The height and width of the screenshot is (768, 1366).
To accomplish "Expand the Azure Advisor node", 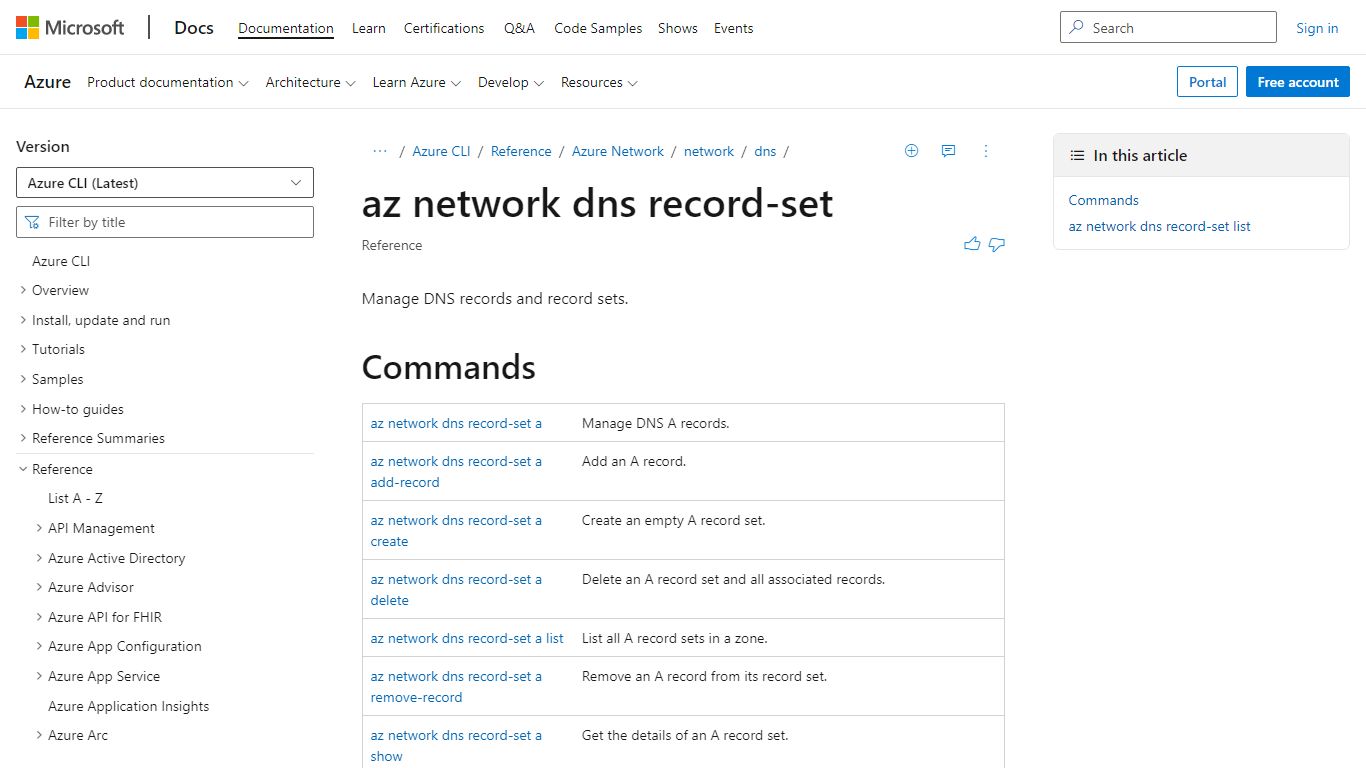I will (39, 587).
